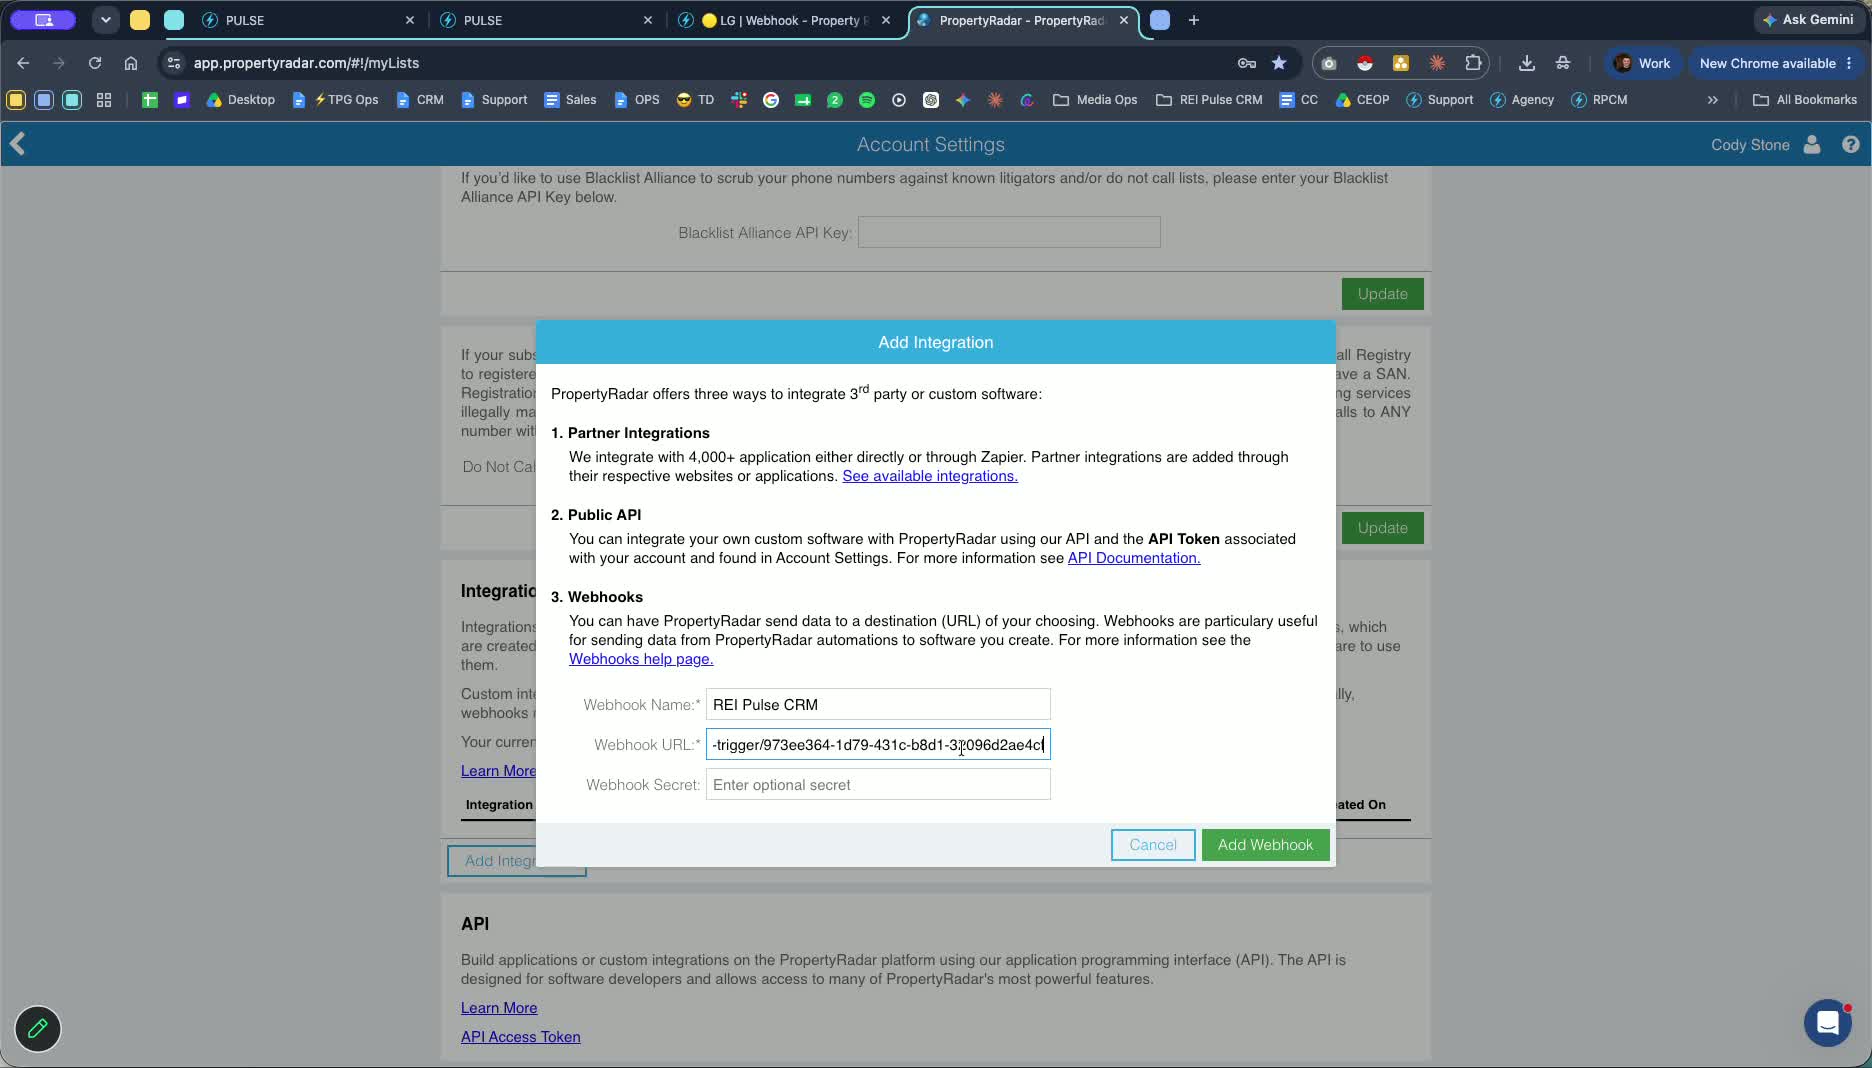Open the CRM bookmark
This screenshot has height=1068, width=1872.
pyautogui.click(x=420, y=100)
